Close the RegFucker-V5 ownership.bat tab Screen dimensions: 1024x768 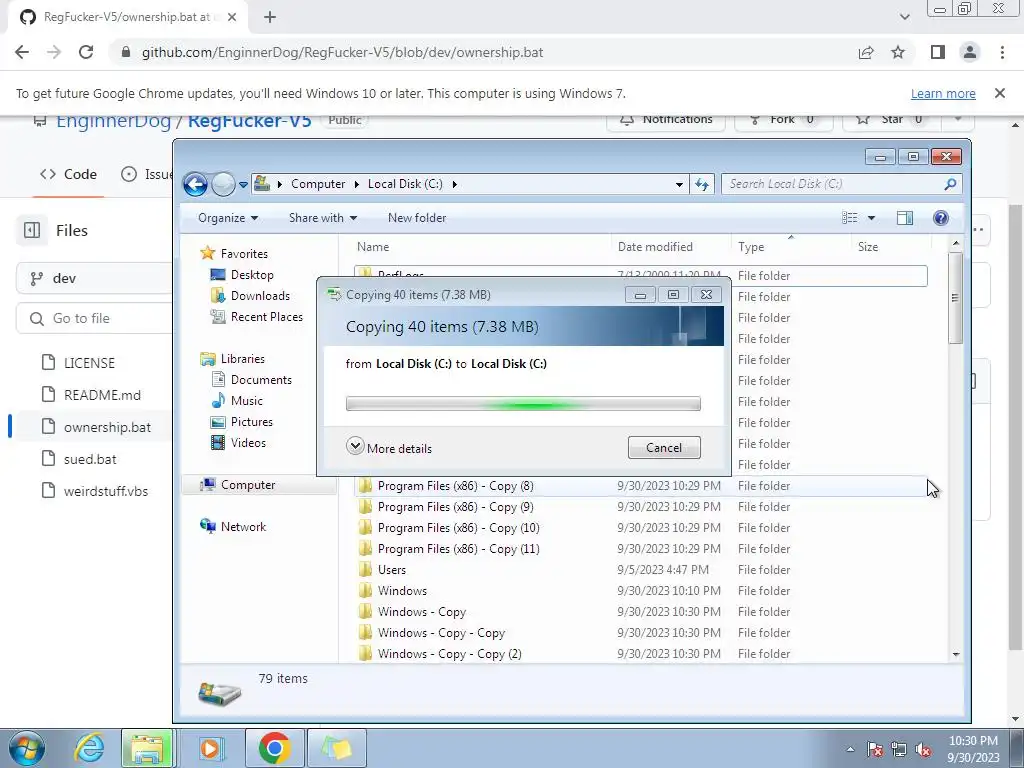pos(232,18)
